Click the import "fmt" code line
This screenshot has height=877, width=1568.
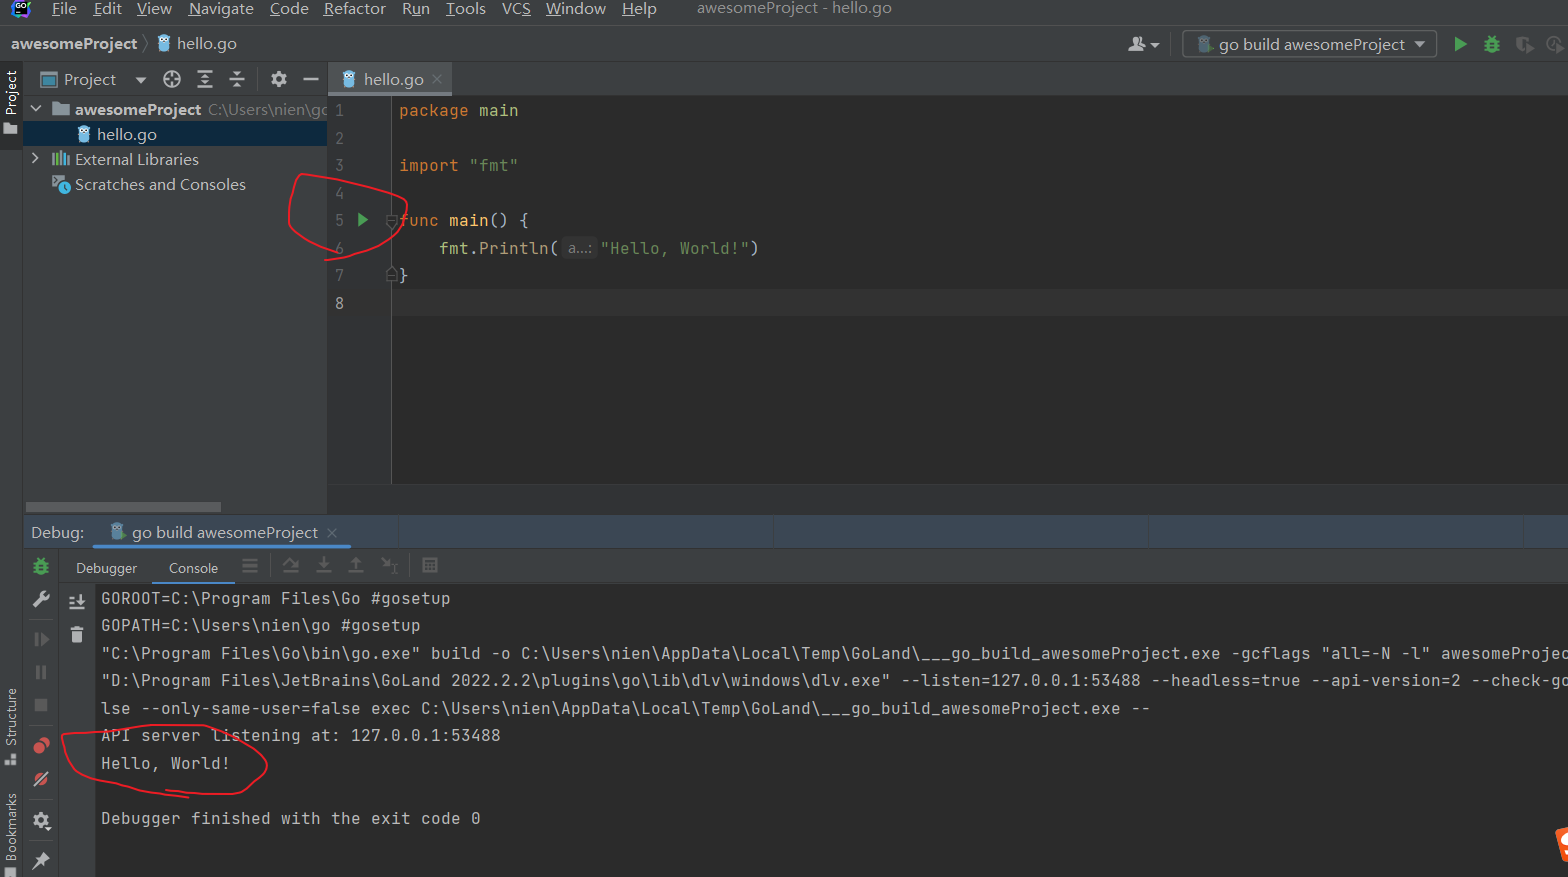459,165
